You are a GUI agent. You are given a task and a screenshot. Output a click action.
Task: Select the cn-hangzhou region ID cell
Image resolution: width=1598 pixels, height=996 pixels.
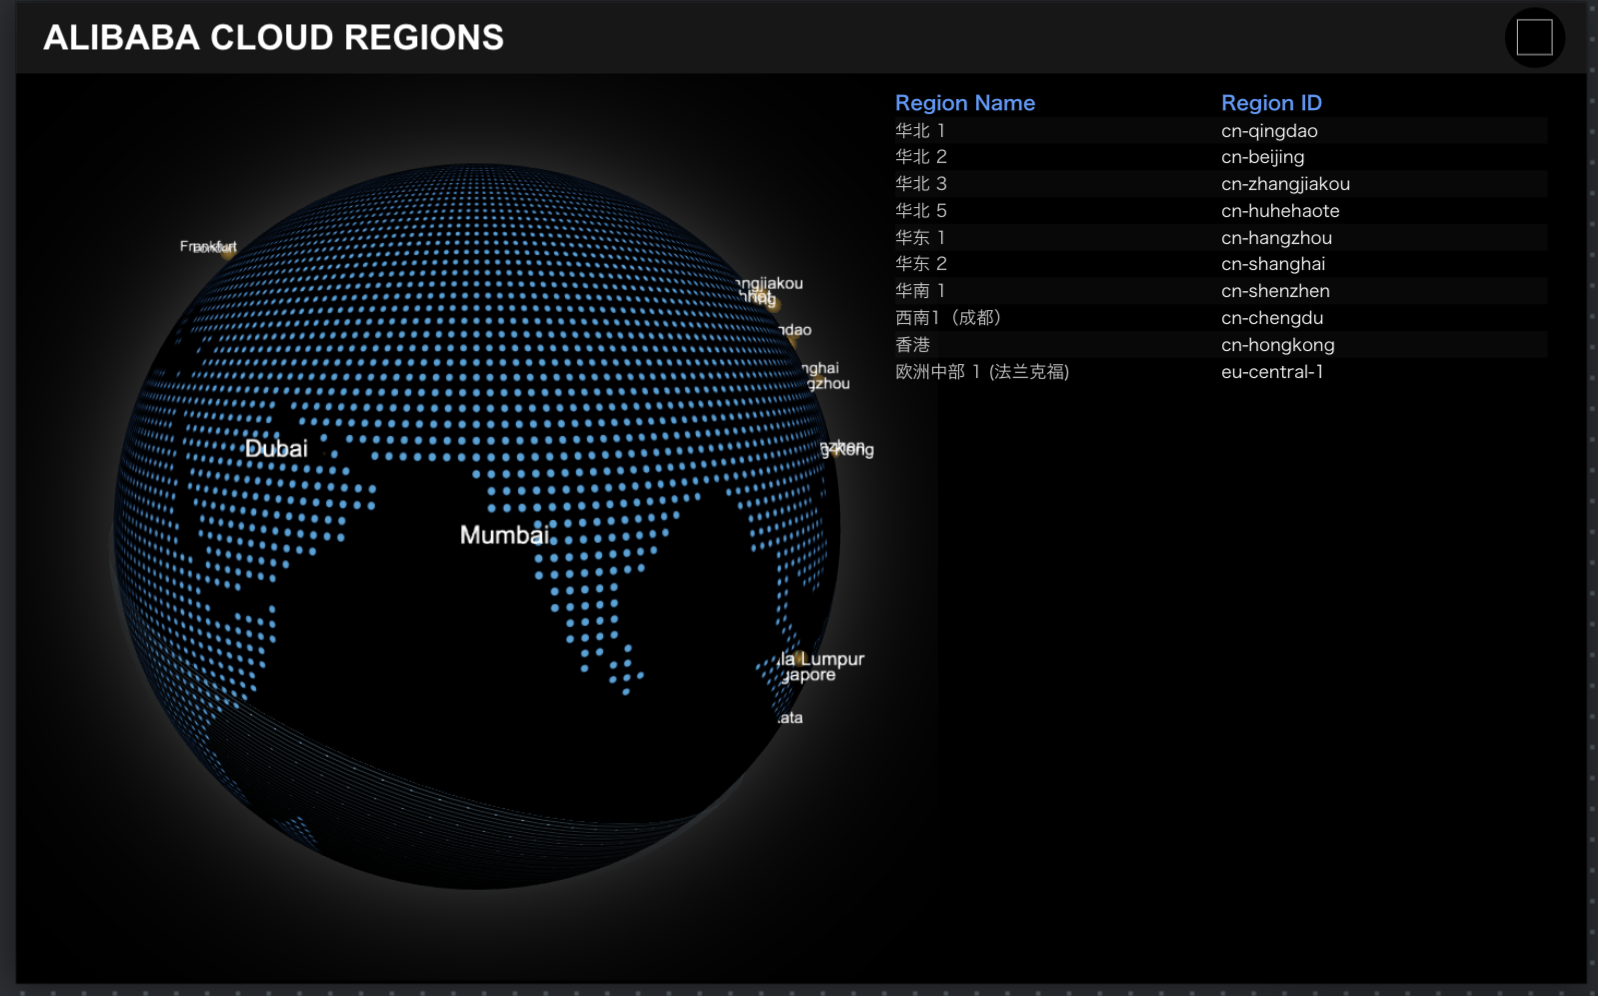coord(1276,238)
